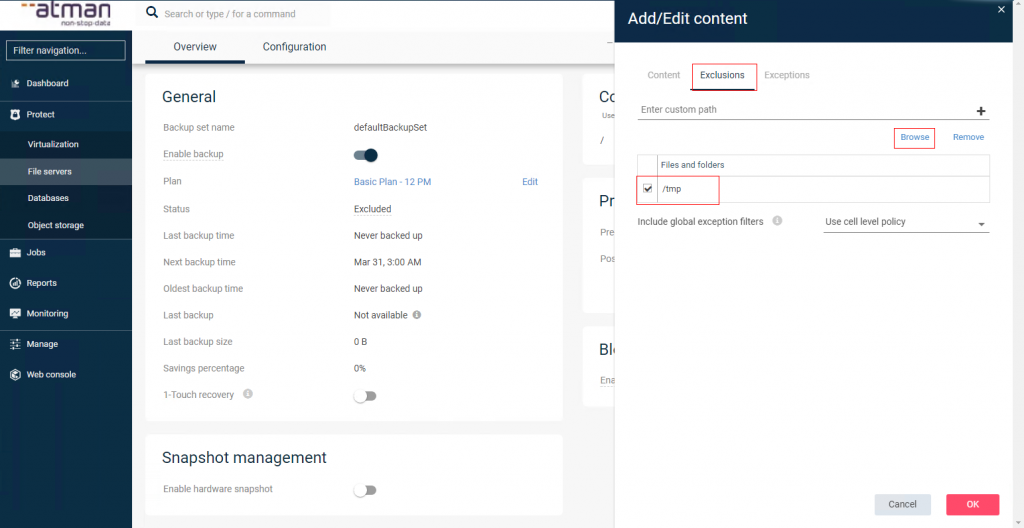
Task: Click the Browse link
Action: pyautogui.click(x=914, y=137)
